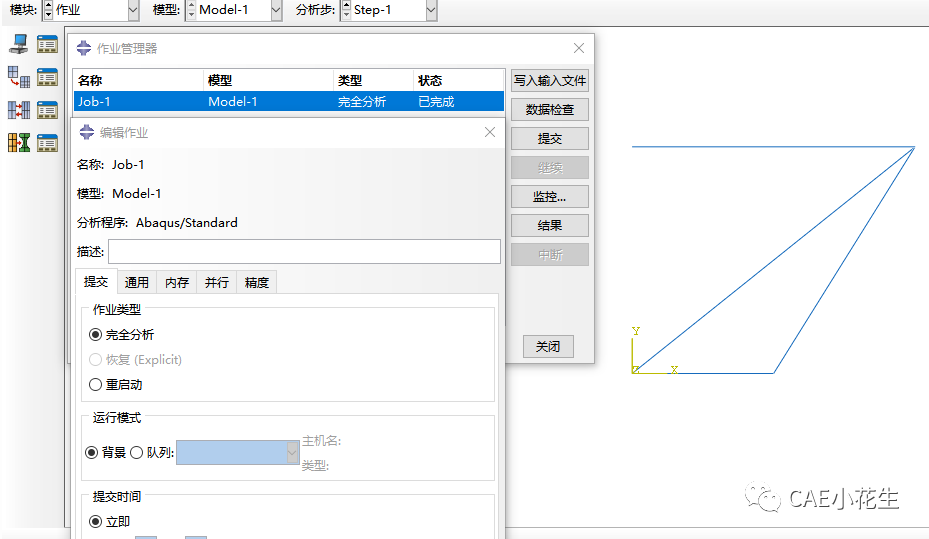Screen dimensions: 929x539
Task: Select the Job-1 row in job list
Action: [289, 101]
